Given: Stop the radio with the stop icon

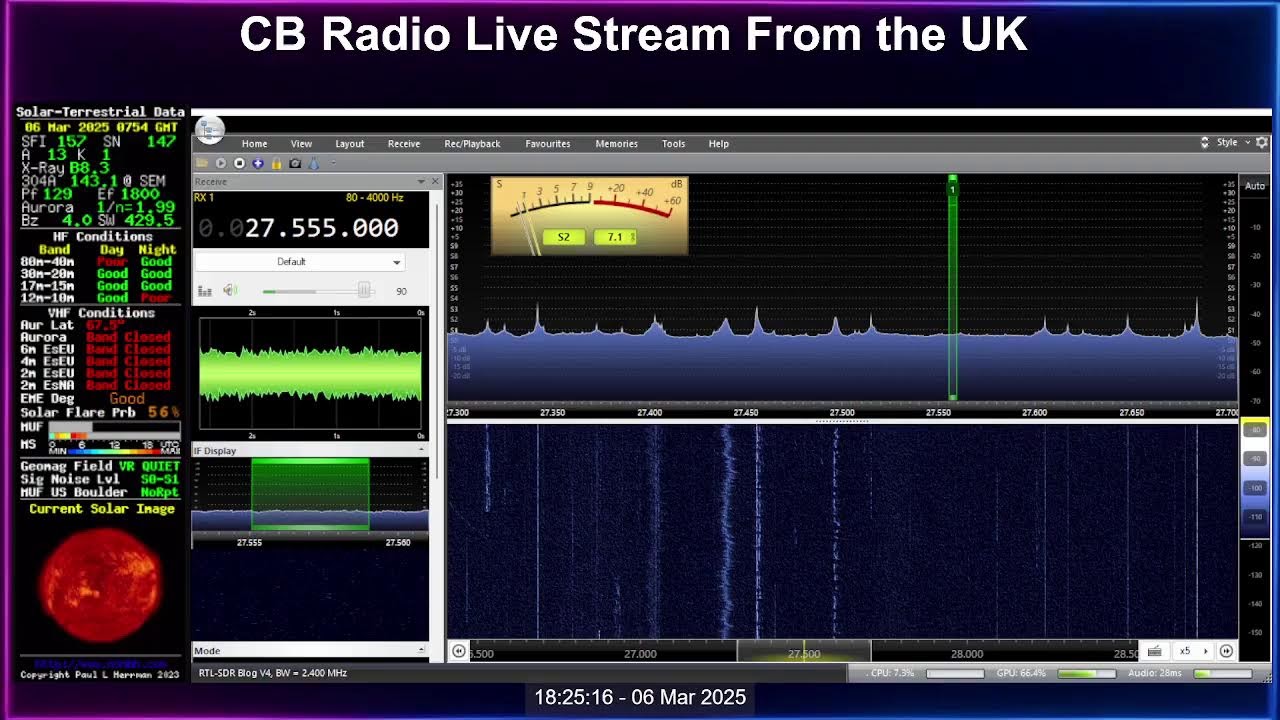Looking at the screenshot, I should point(239,163).
